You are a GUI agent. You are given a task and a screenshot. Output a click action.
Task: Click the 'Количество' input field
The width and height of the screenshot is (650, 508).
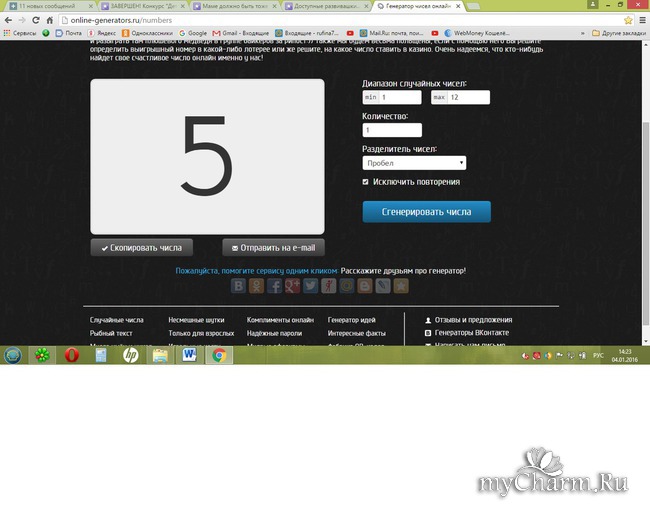point(392,130)
